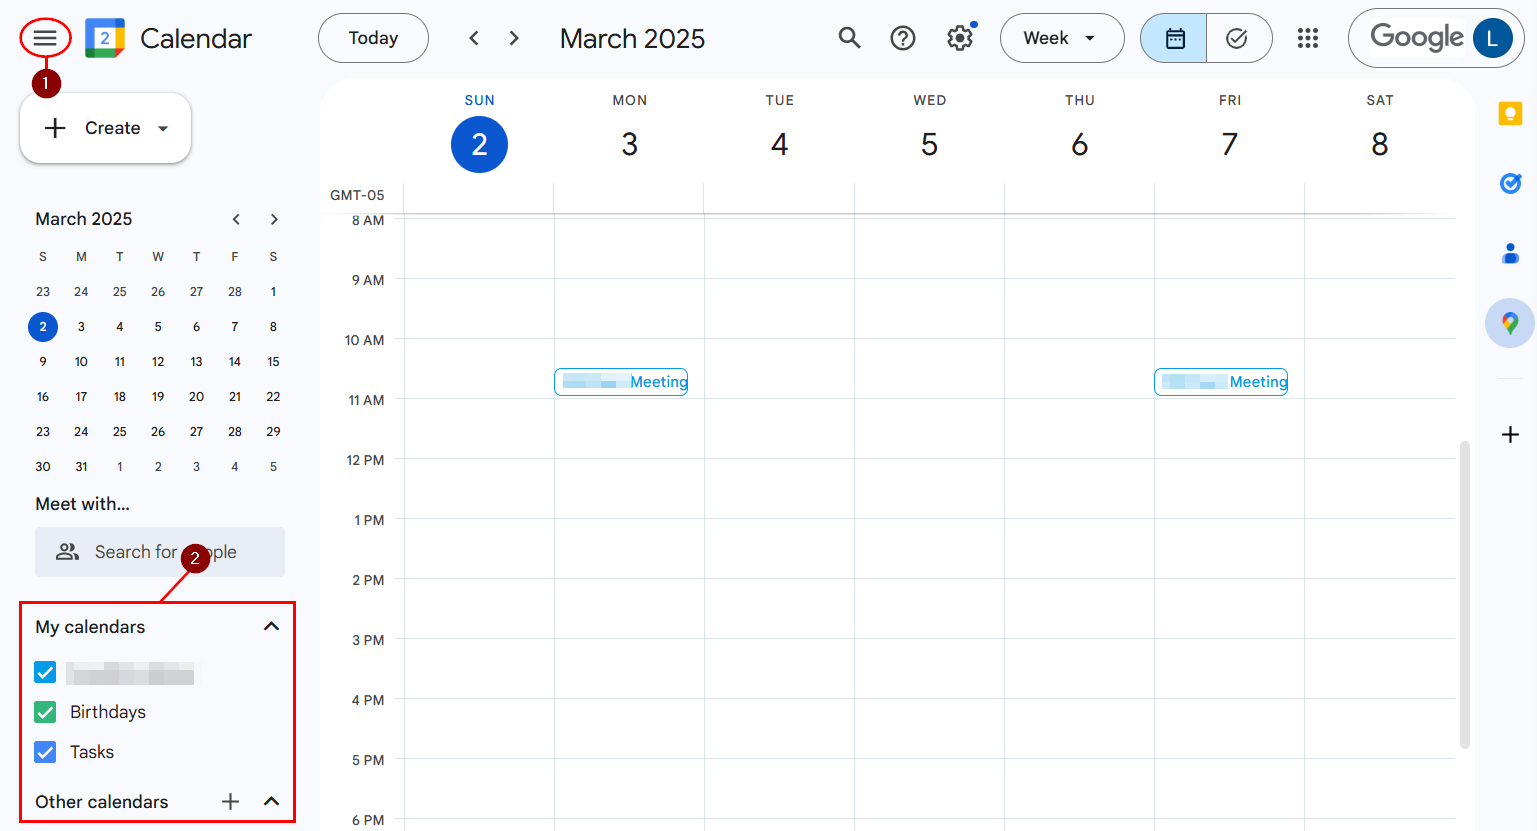Collapse the Other calendars section

point(271,801)
